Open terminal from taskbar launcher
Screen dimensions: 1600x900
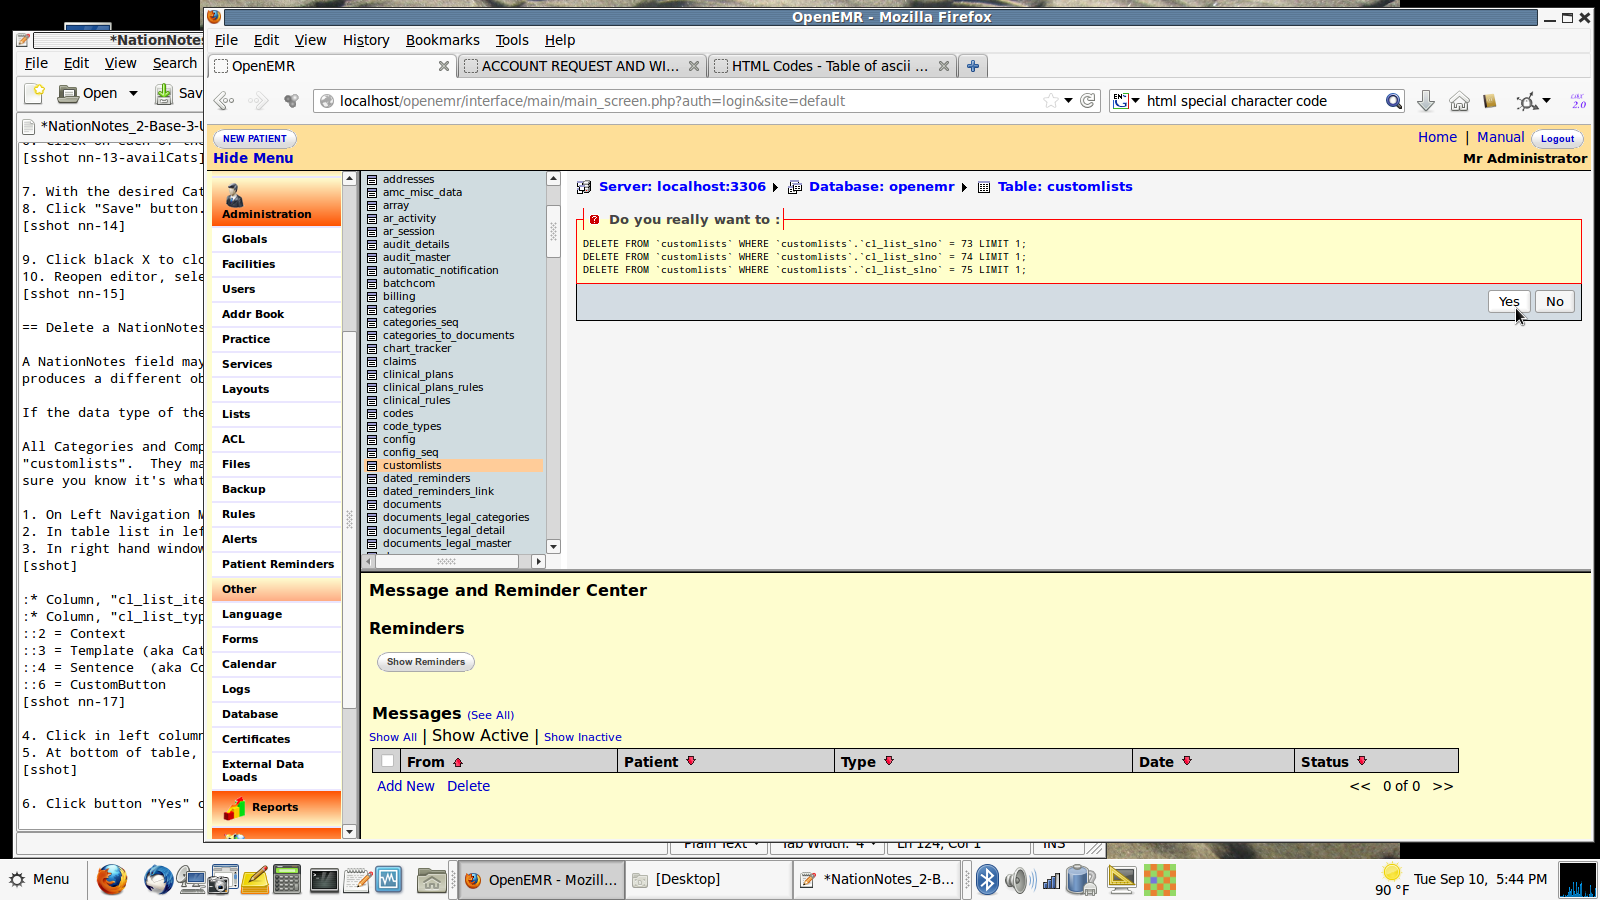point(324,879)
